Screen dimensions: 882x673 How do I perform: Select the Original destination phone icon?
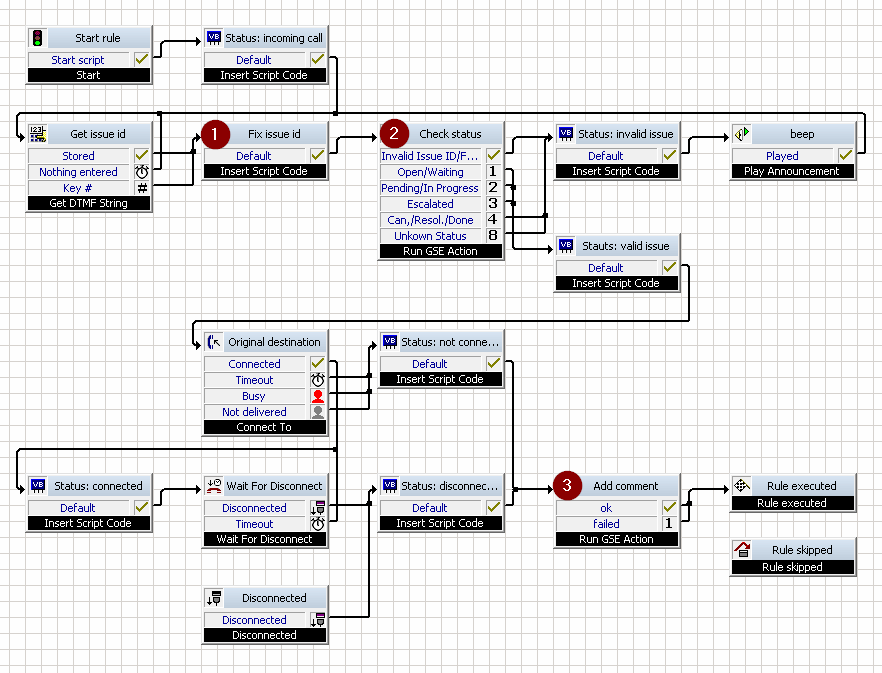214,342
